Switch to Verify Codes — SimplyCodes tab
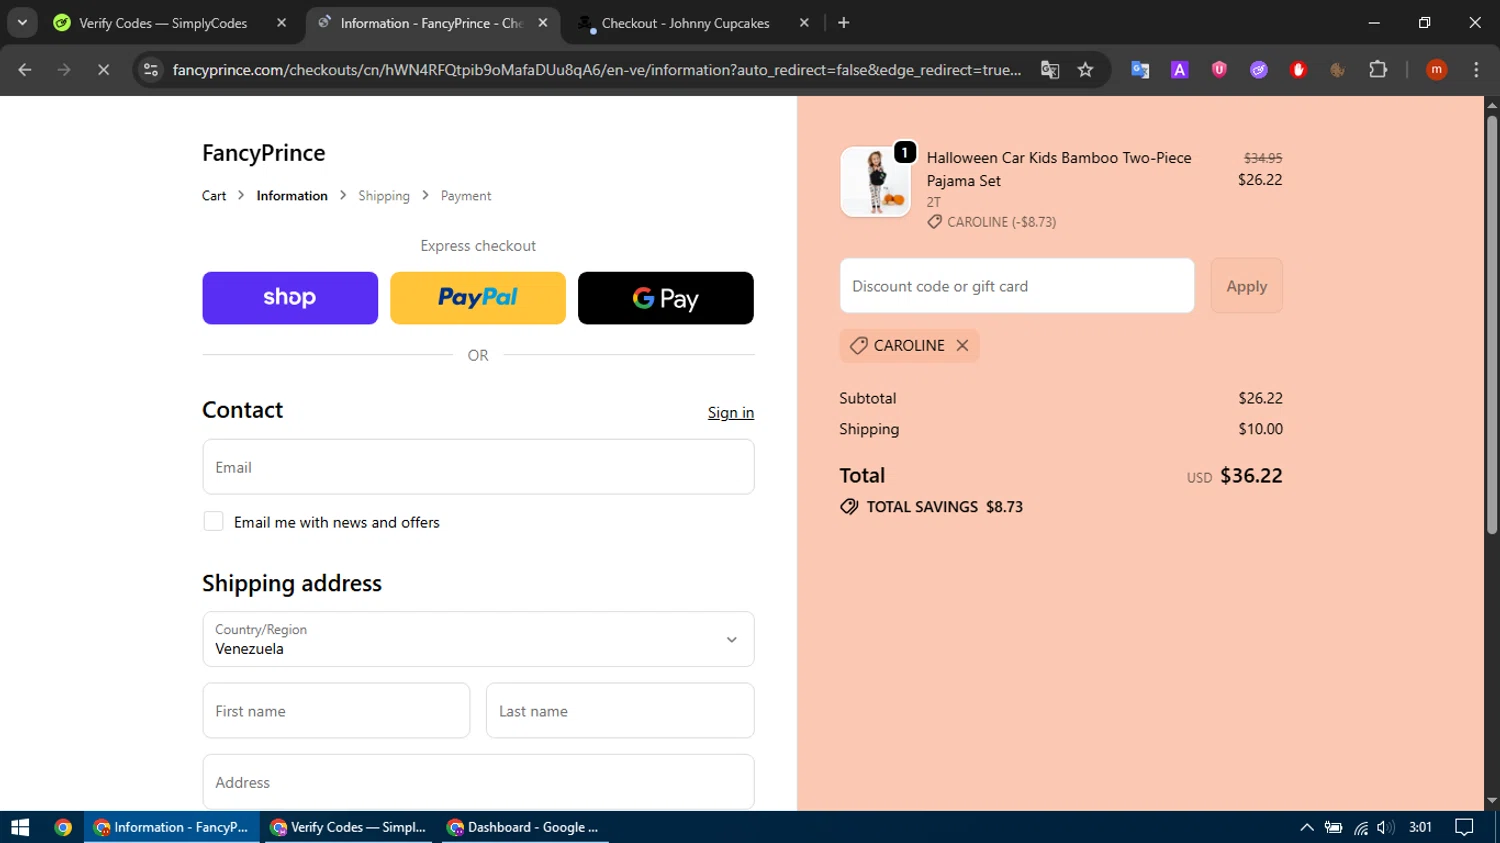 pyautogui.click(x=163, y=23)
